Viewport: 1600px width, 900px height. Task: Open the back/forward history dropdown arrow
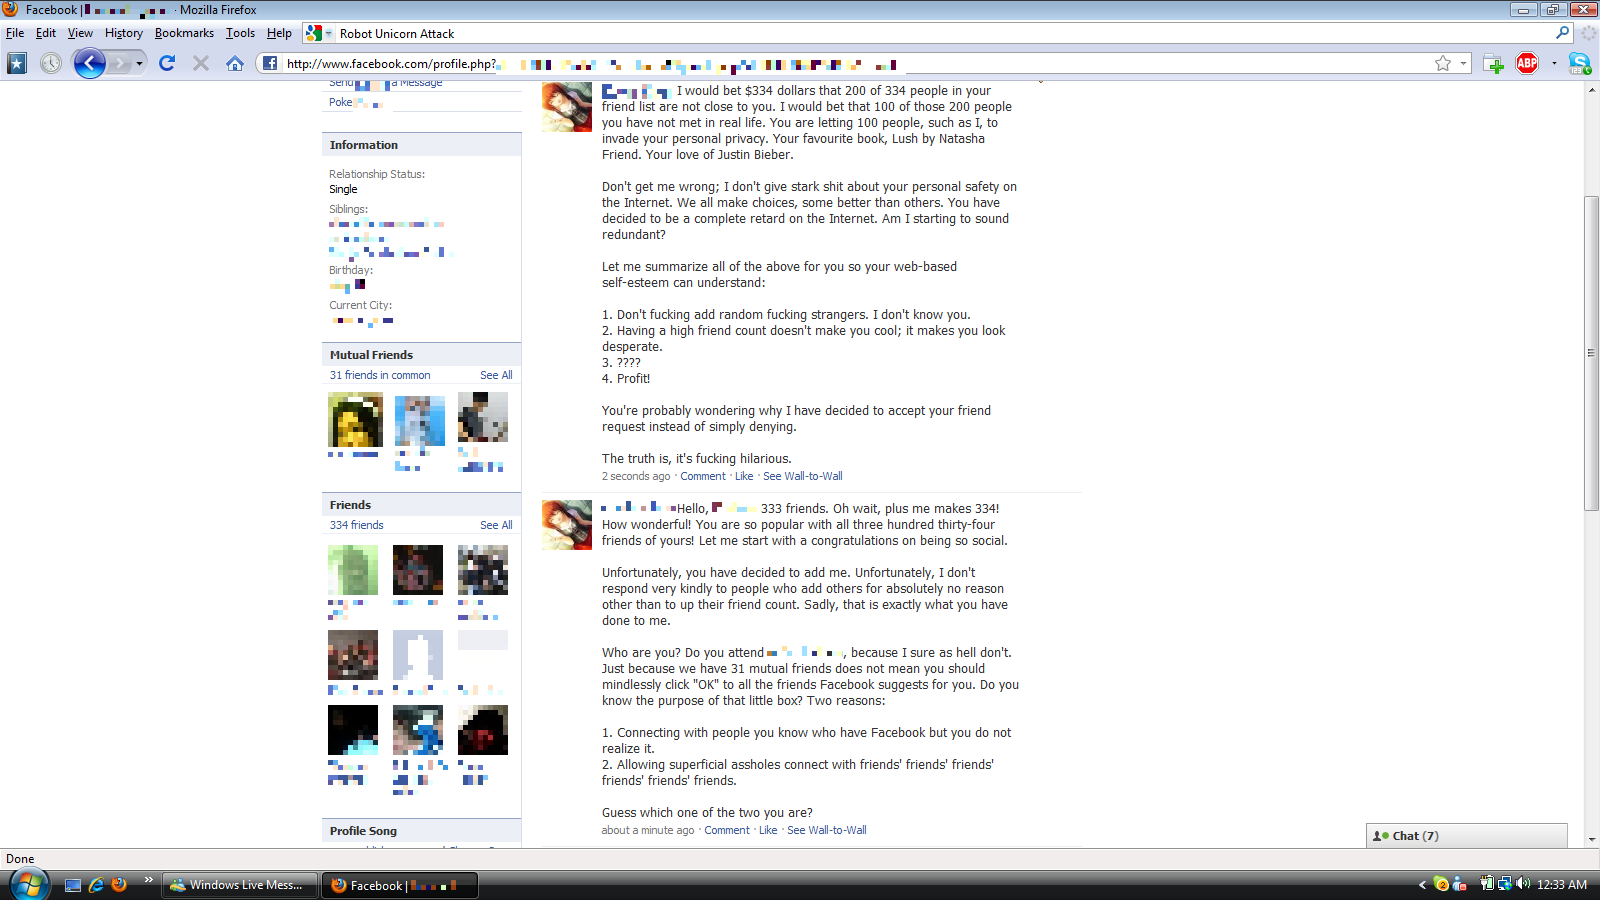click(139, 64)
